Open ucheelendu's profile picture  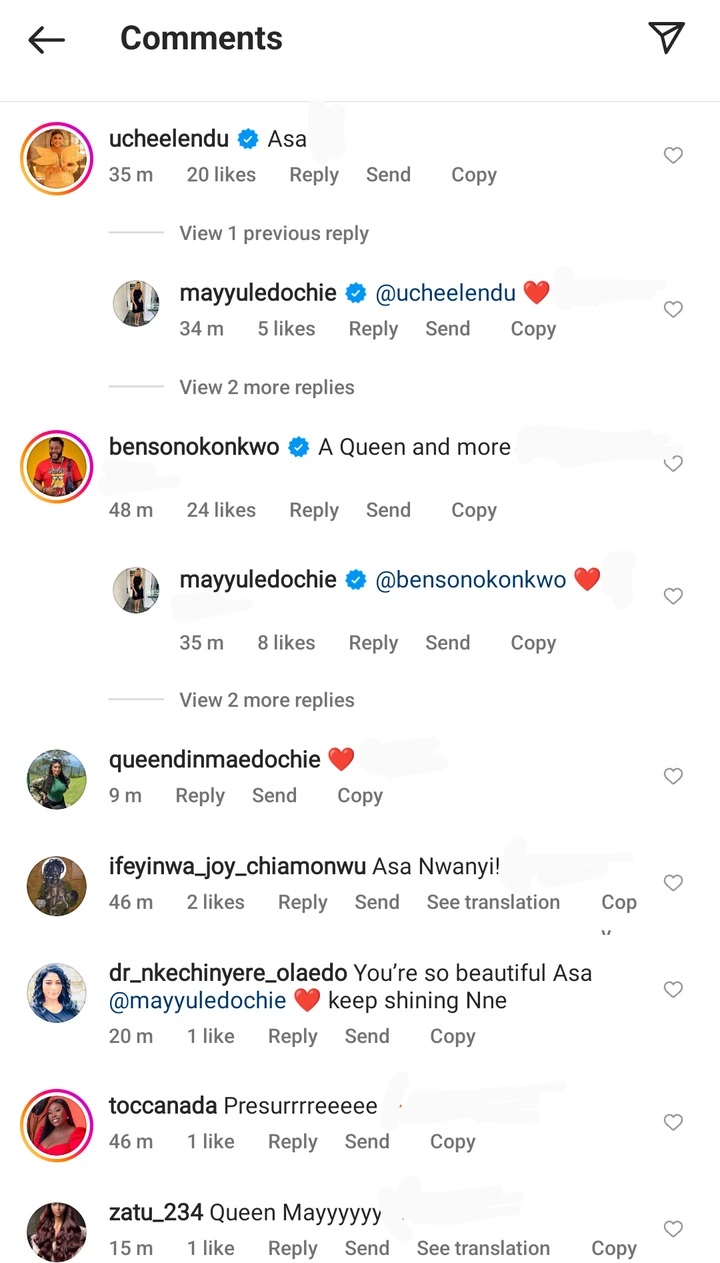pos(56,158)
